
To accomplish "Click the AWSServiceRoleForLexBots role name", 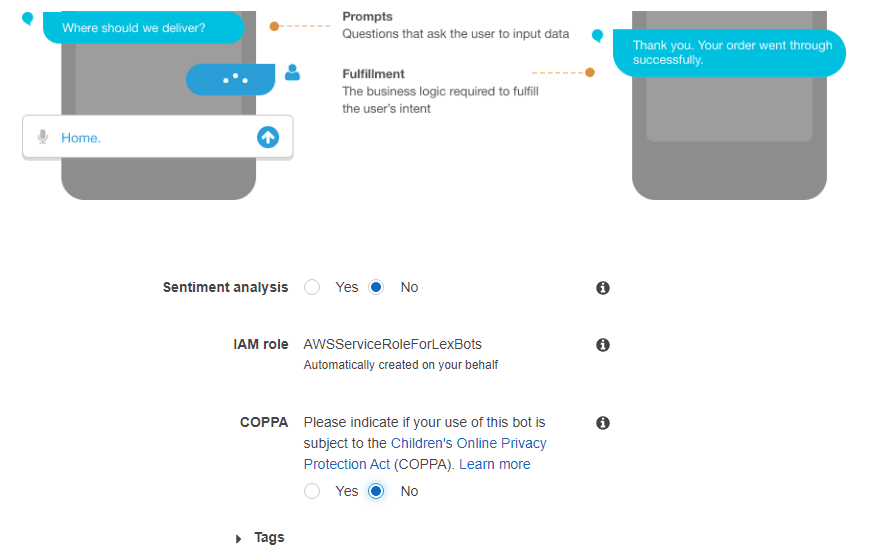I will tap(392, 344).
